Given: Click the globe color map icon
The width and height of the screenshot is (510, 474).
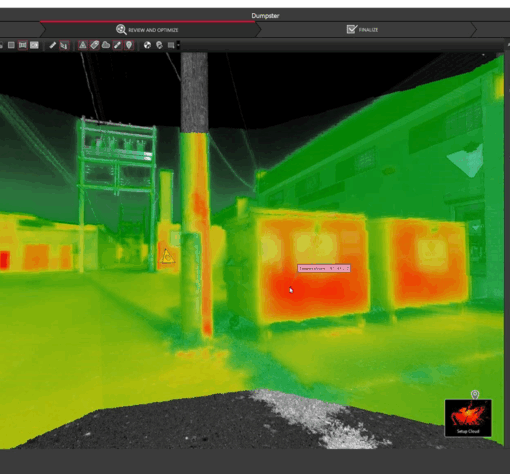Looking at the screenshot, I should pos(147,45).
